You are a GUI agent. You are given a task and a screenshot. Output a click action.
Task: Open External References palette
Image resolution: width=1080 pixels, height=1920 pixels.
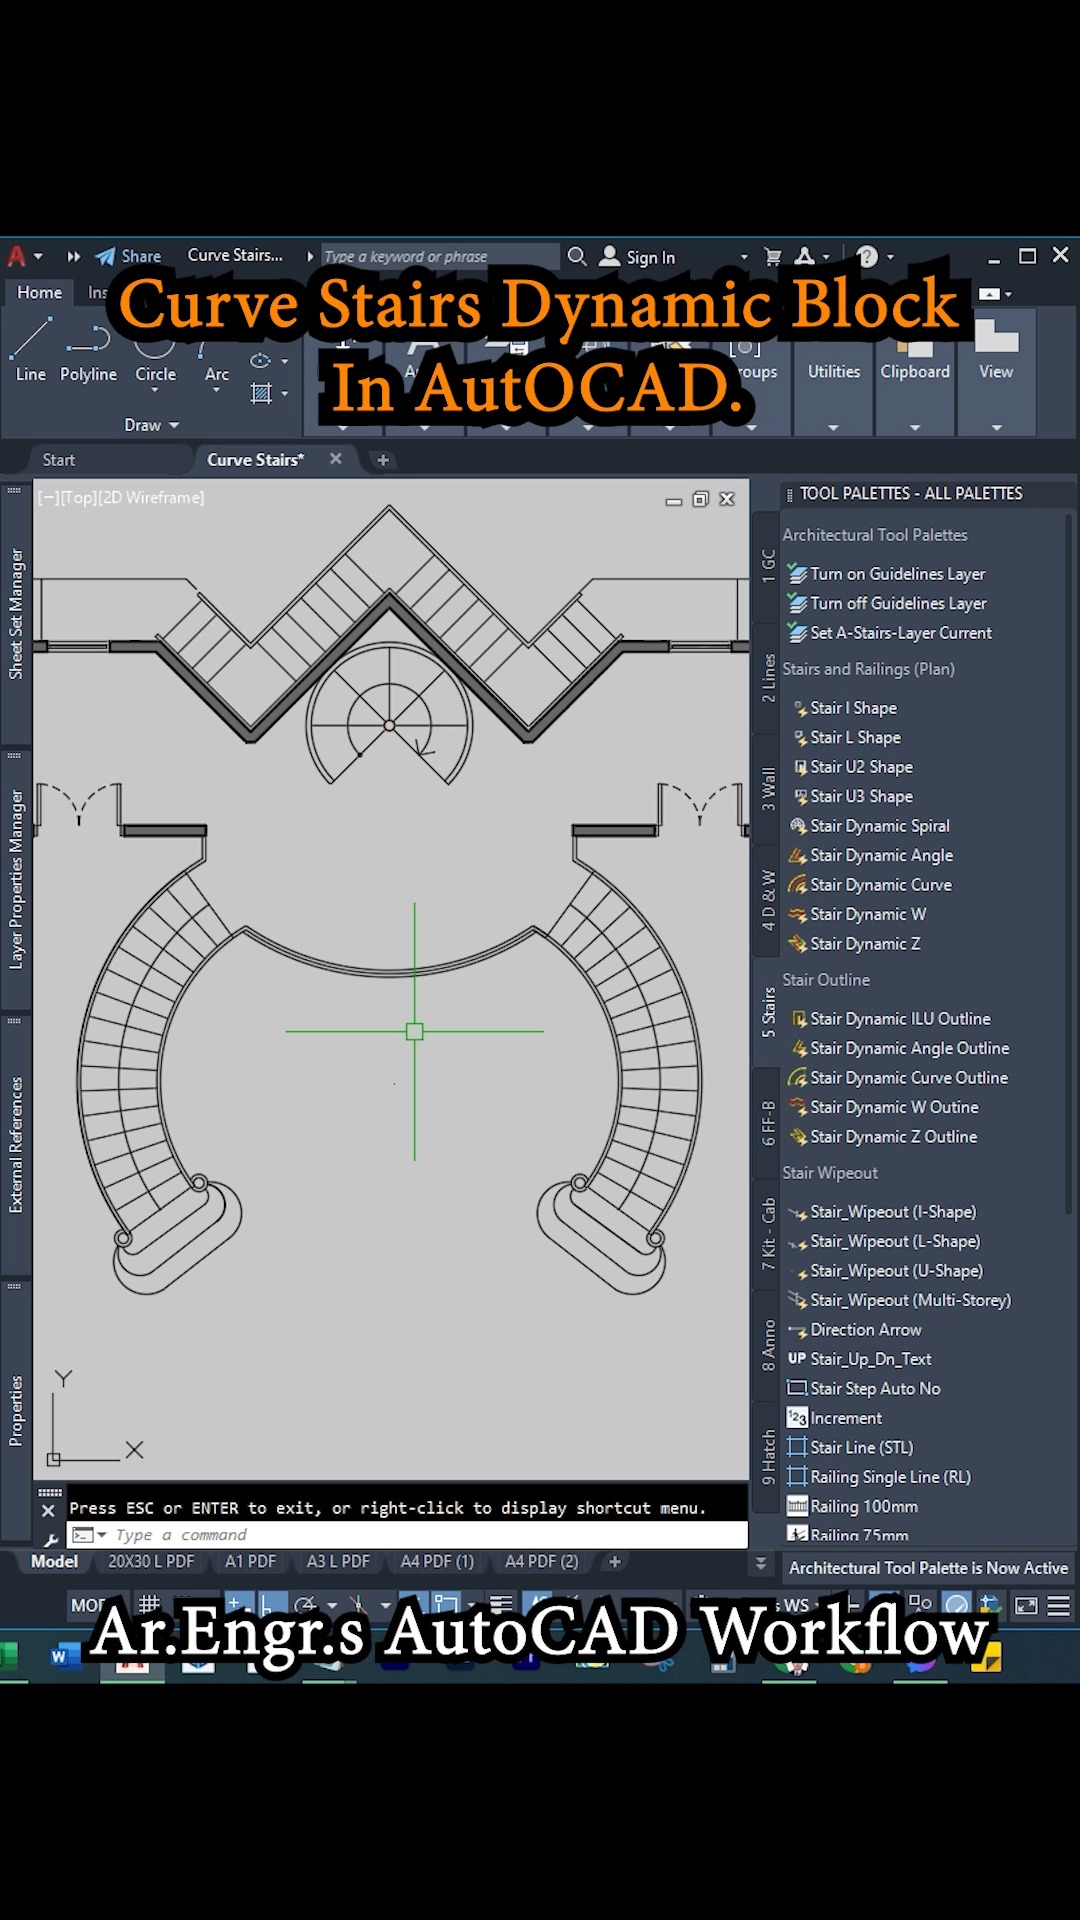pyautogui.click(x=16, y=1145)
